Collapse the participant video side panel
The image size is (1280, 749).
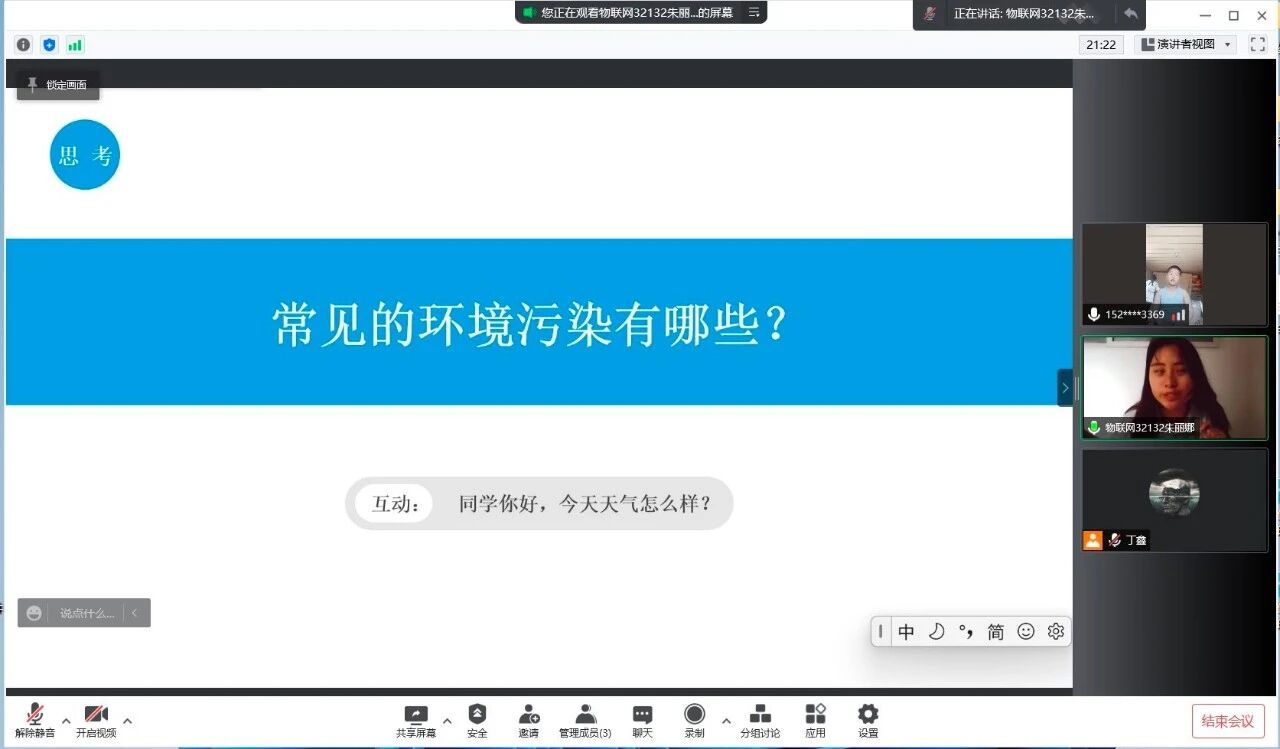(1065, 388)
